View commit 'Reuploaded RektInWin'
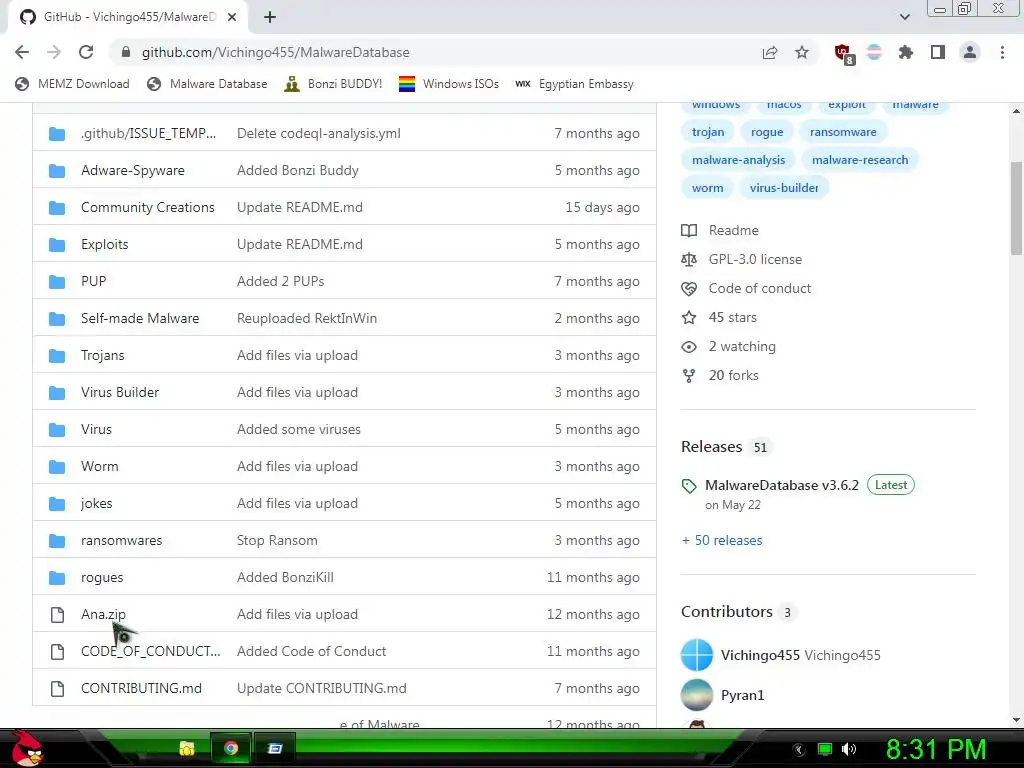The height and width of the screenshot is (768, 1024). coord(307,318)
